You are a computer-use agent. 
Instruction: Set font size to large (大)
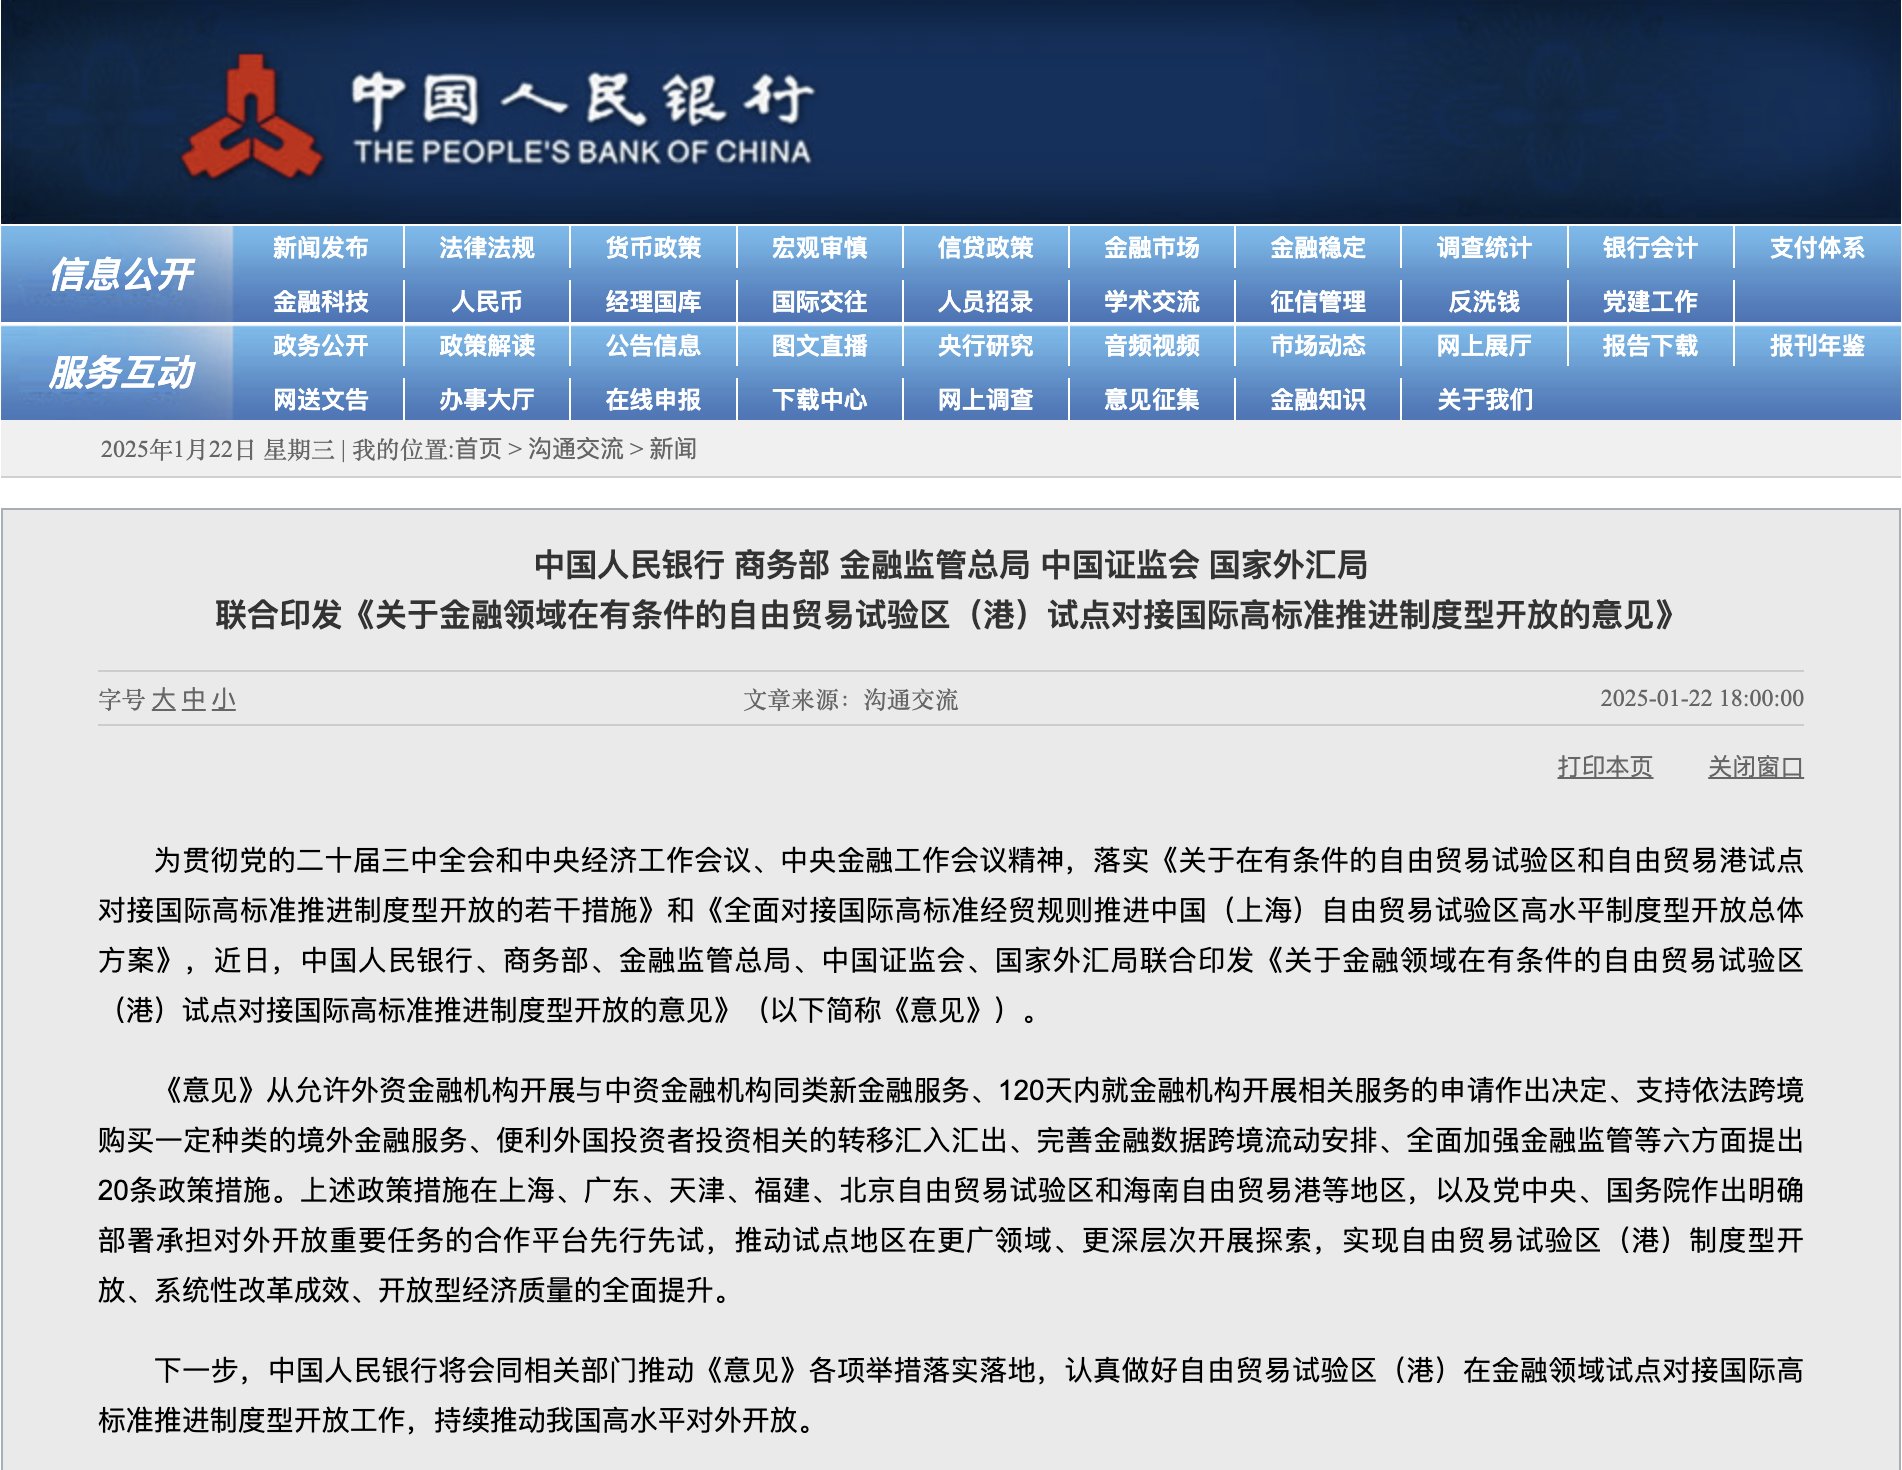pos(163,699)
